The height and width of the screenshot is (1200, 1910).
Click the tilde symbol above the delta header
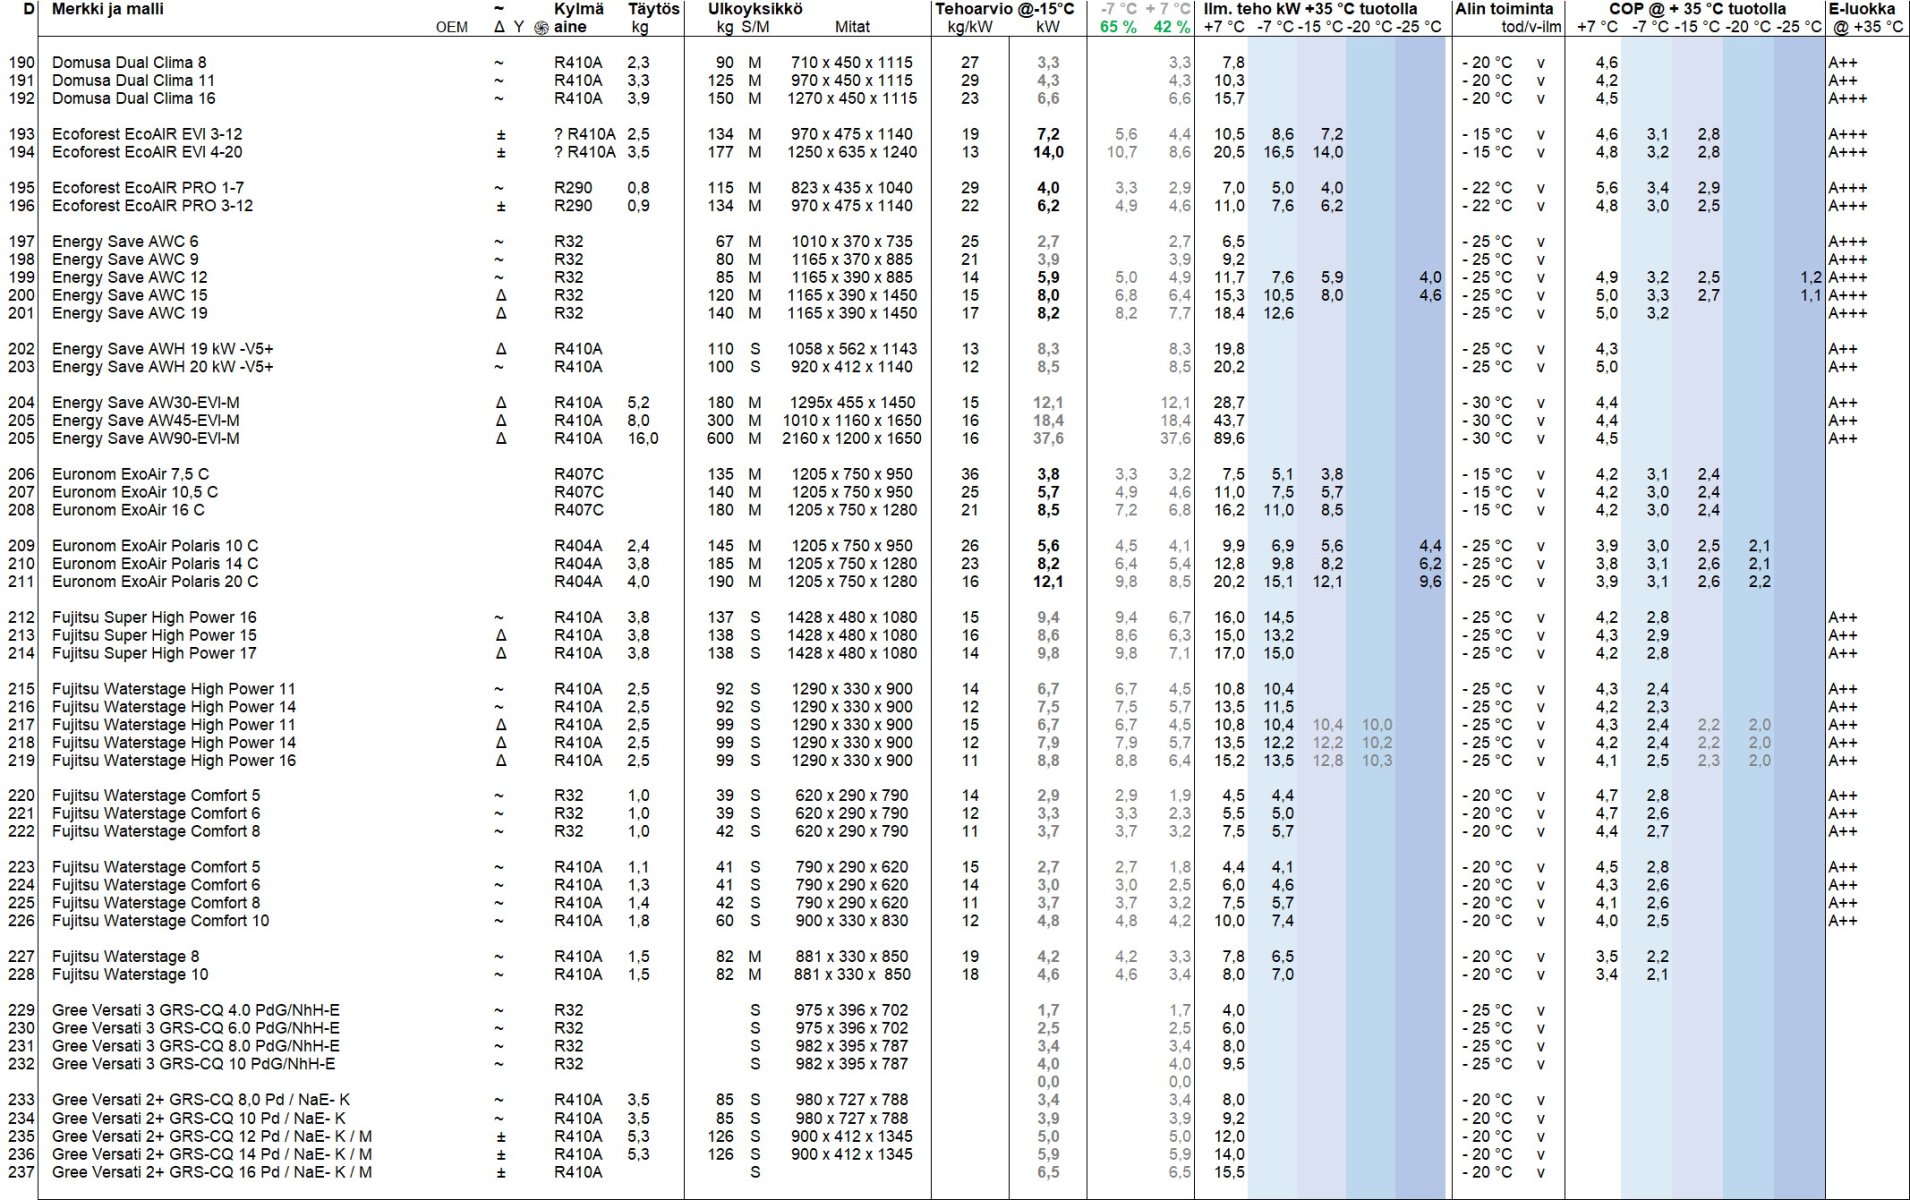[x=499, y=9]
